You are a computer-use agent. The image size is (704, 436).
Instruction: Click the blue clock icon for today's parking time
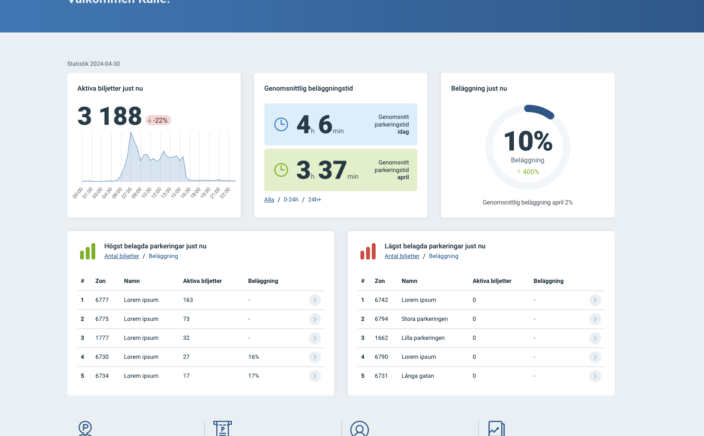coord(281,124)
